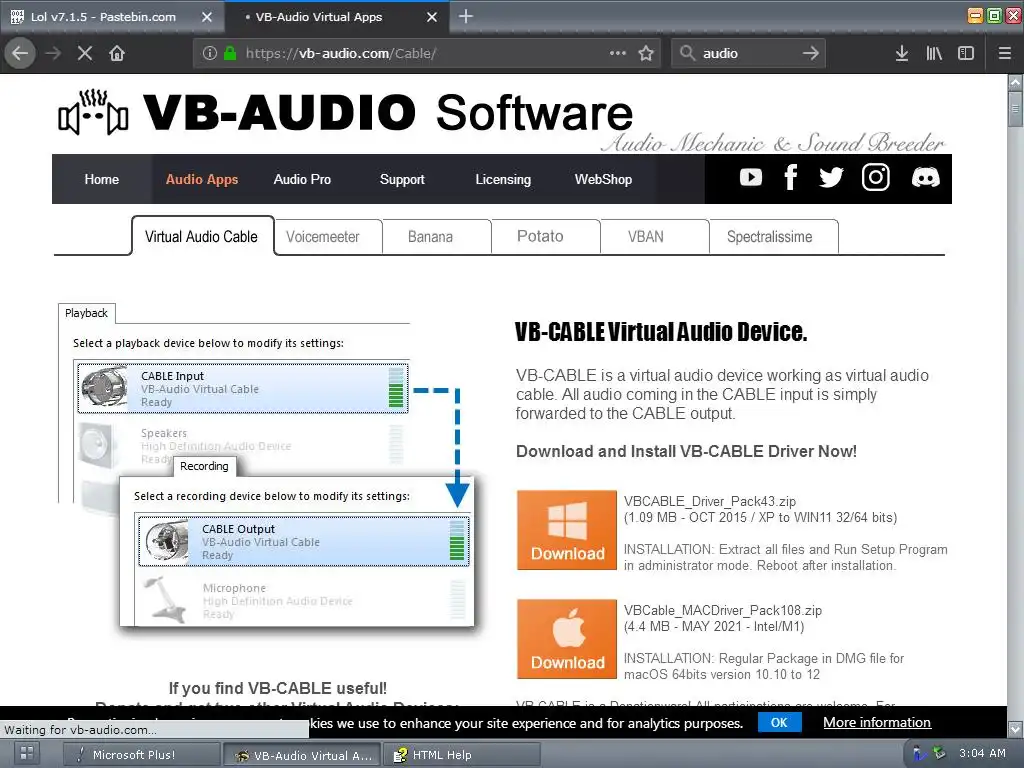Viewport: 1024px width, 768px height.
Task: Open the VB-Audio Discord icon
Action: (925, 177)
